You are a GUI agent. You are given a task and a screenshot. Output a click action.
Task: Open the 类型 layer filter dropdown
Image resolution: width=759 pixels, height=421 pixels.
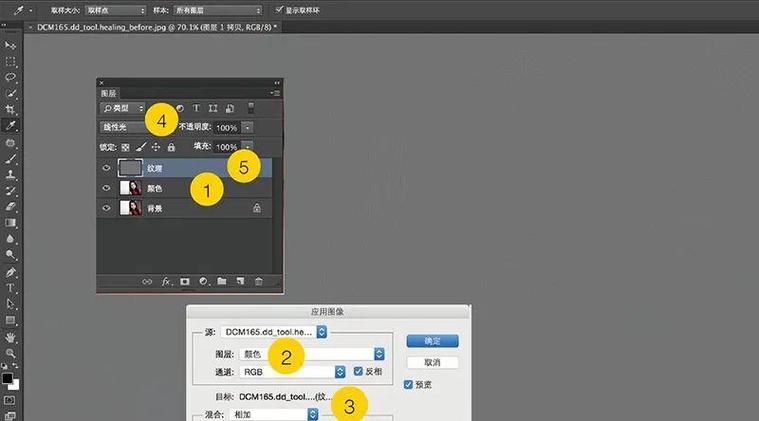point(122,108)
